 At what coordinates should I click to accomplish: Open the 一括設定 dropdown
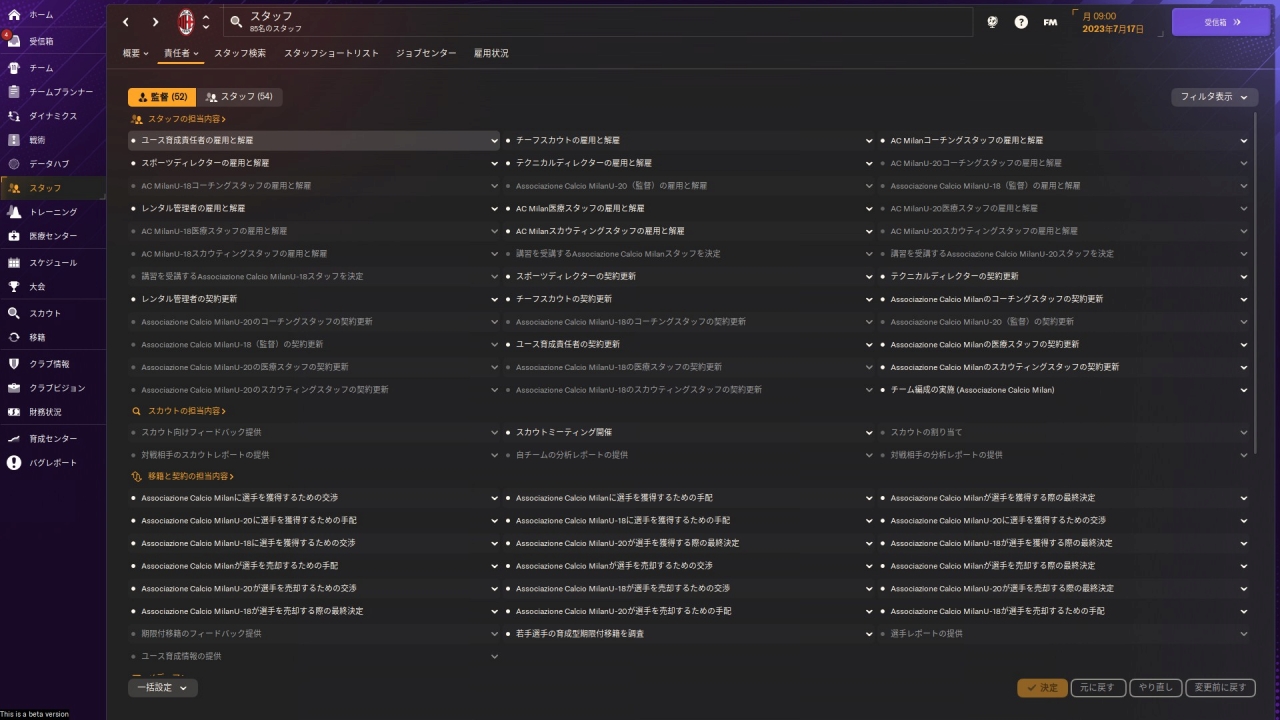point(162,687)
